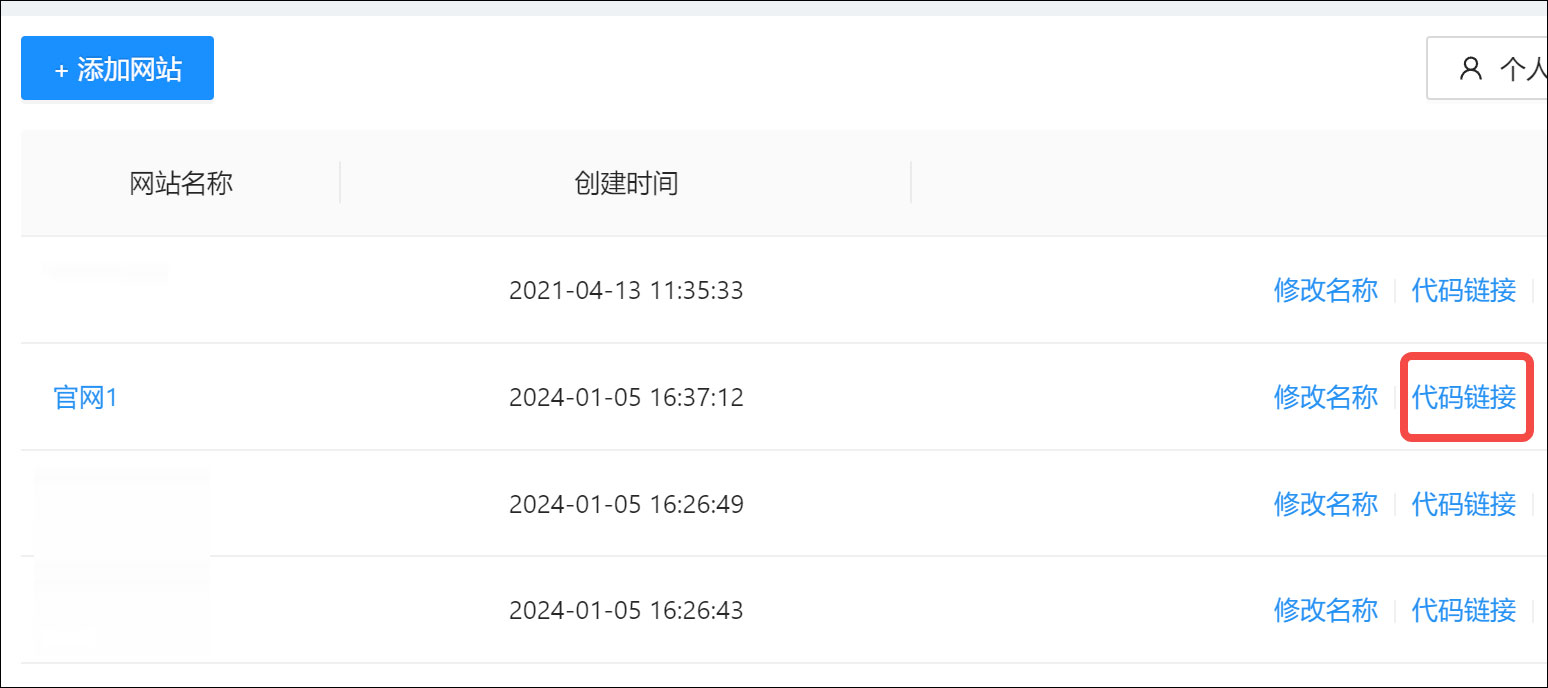Open 代码链接 for the 官网1 row
Viewport: 1548px width, 688px height.
click(x=1463, y=397)
